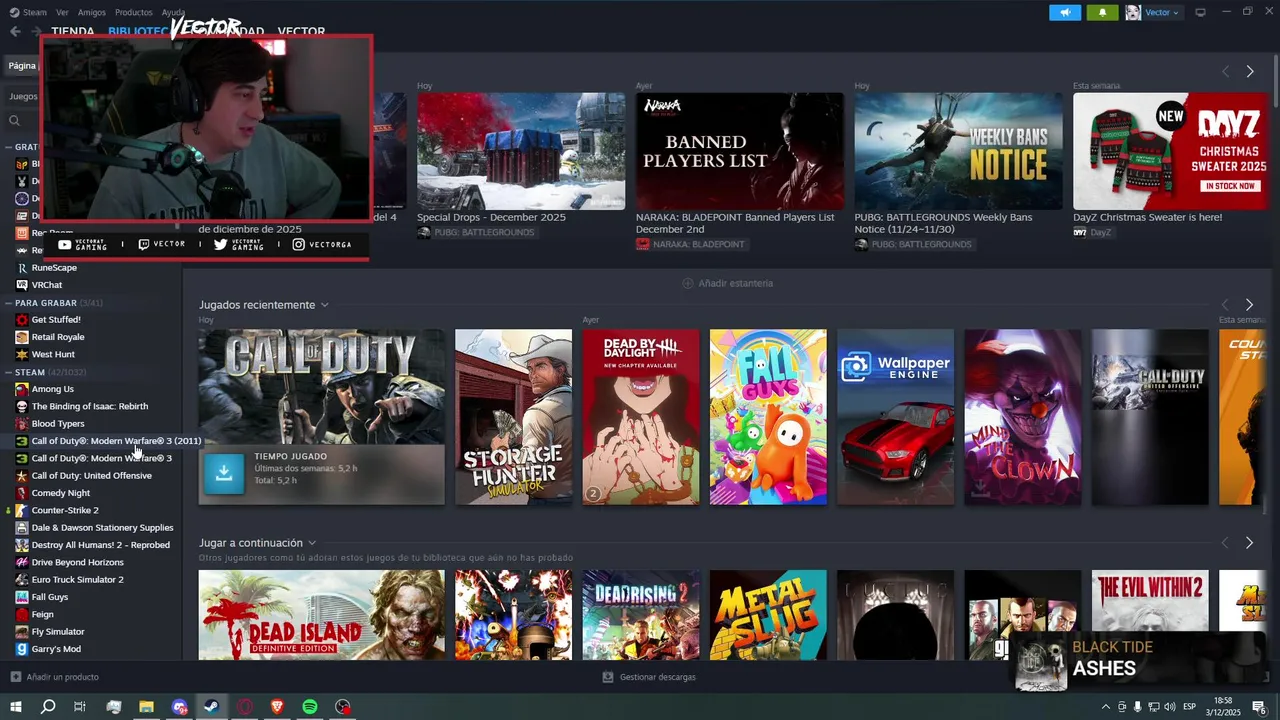The width and height of the screenshot is (1280, 720).
Task: Click the RuneScape game icon
Action: 22,268
